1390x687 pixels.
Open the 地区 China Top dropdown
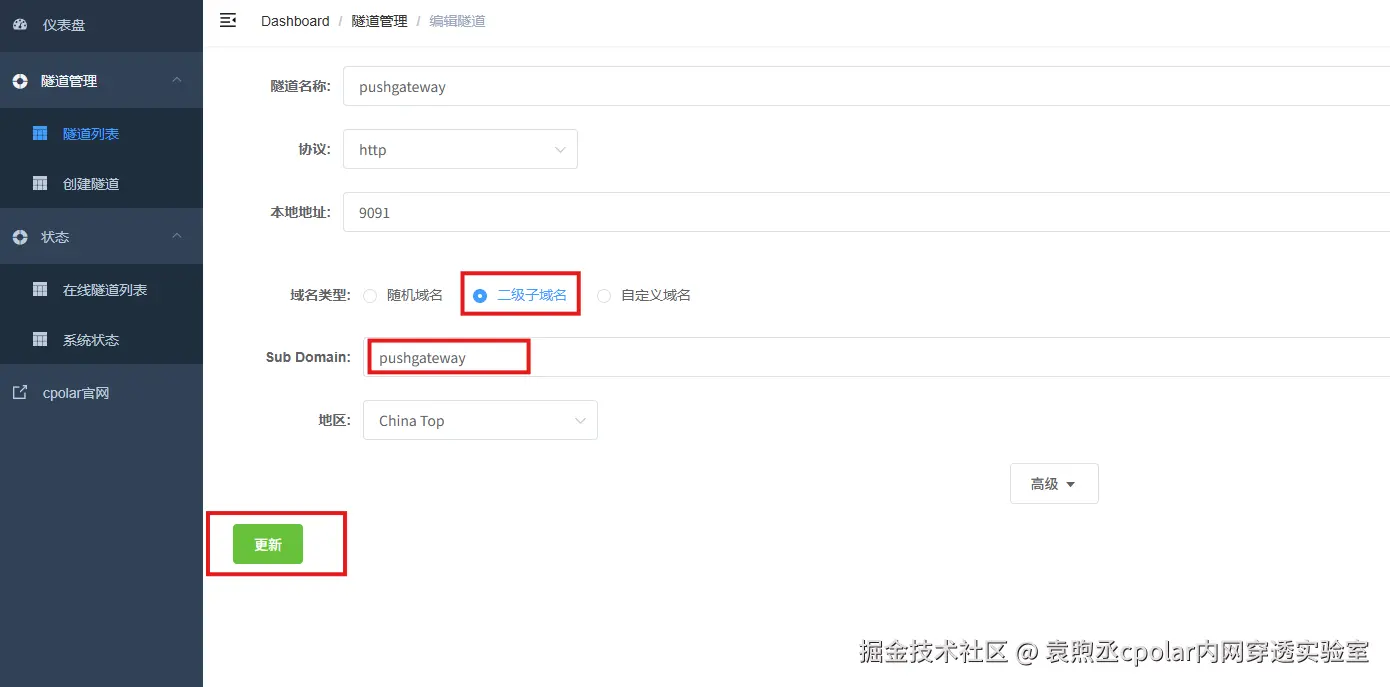coord(480,420)
